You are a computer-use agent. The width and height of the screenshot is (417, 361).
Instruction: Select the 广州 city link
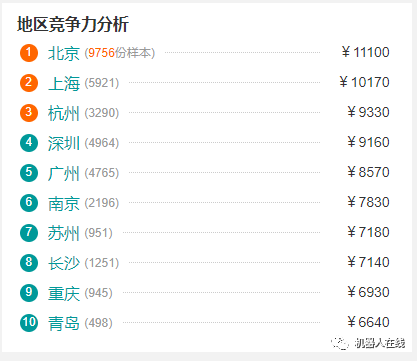tap(64, 173)
